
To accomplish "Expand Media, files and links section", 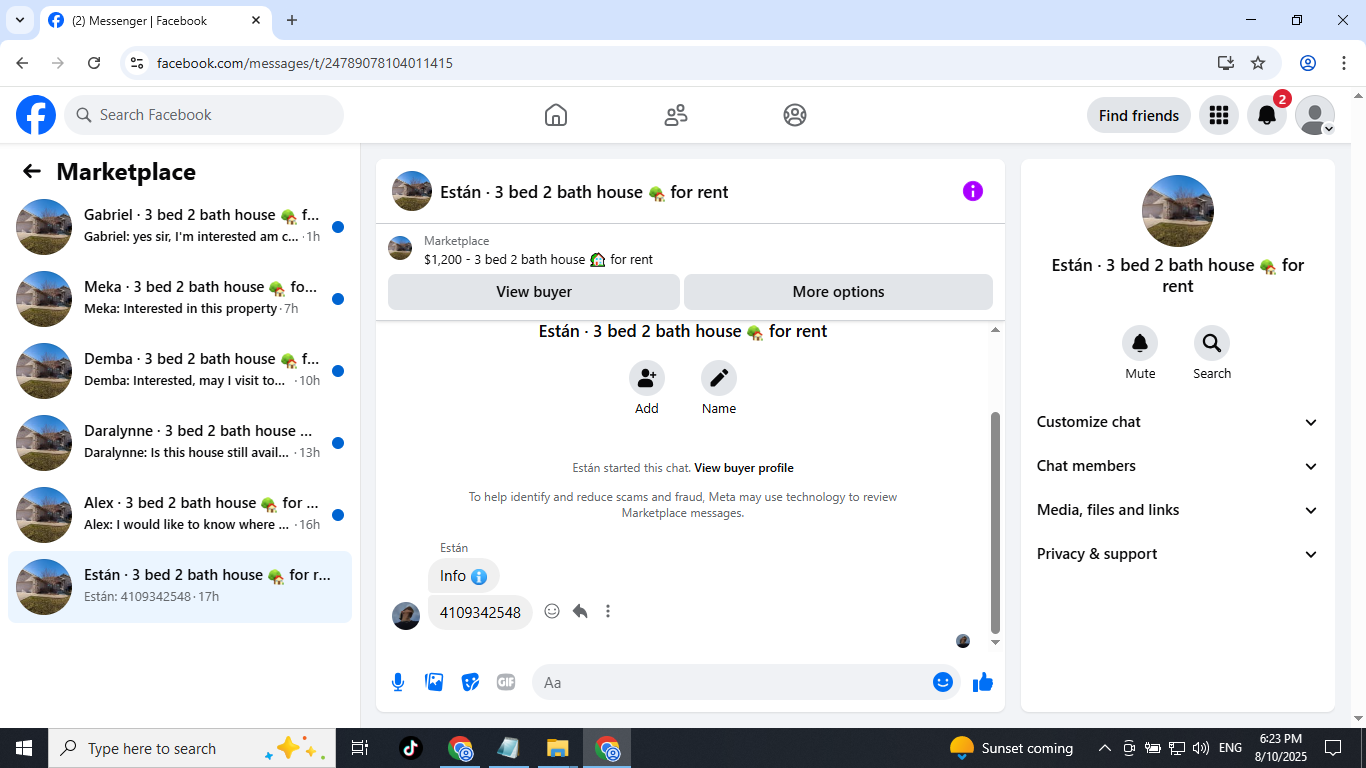I will (1178, 510).
